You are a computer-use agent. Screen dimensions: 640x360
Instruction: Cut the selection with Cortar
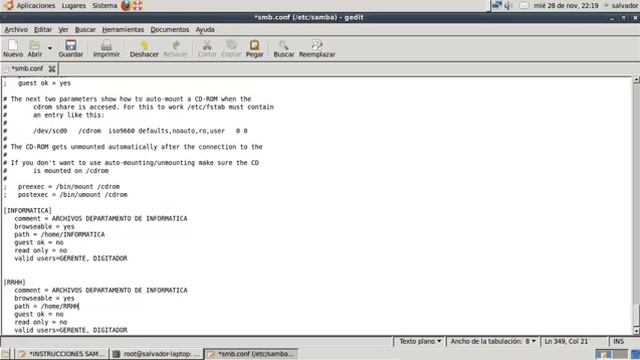[207, 49]
